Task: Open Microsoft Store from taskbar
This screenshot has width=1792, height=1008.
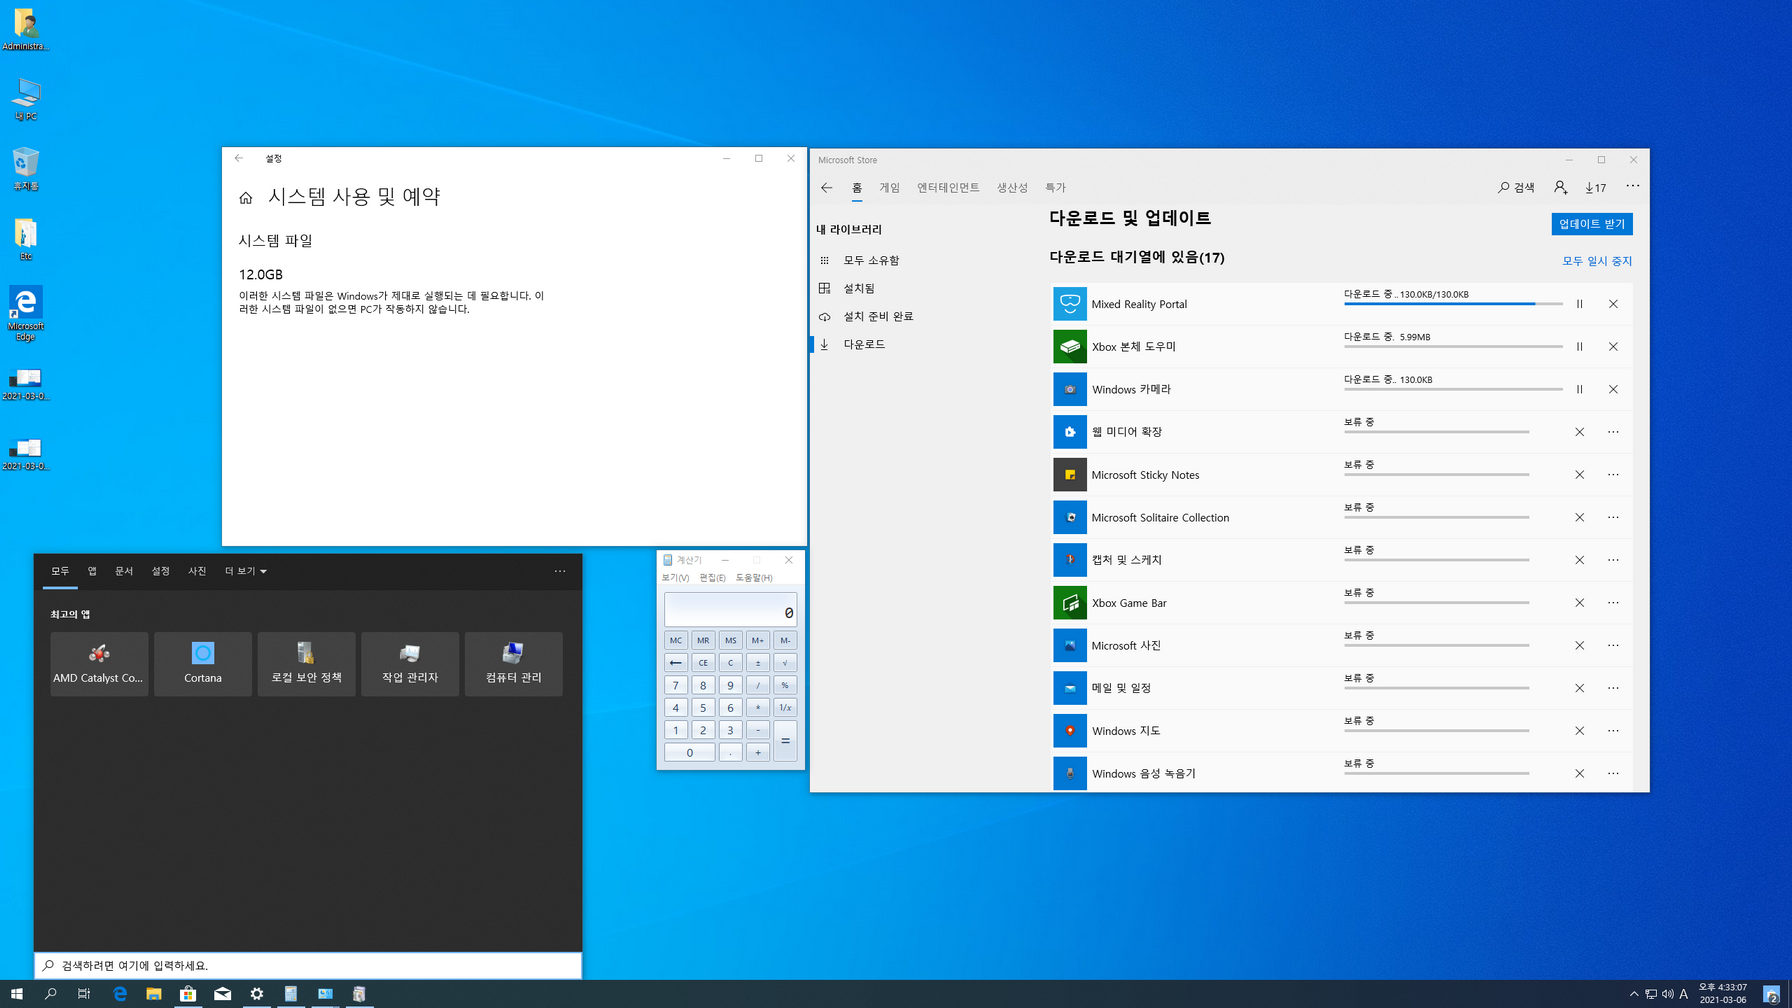Action: pos(188,994)
